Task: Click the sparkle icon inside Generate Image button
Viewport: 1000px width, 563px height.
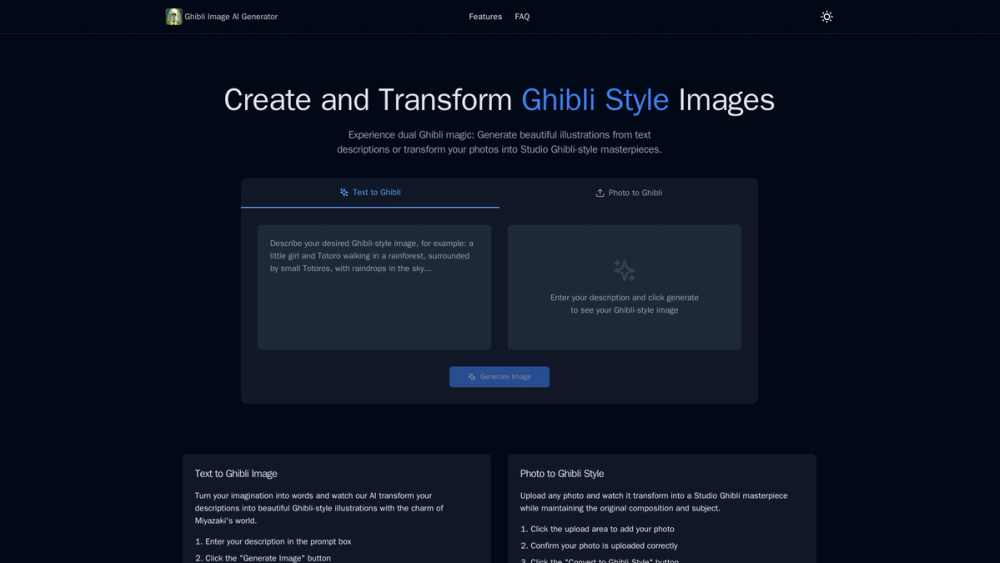Action: point(472,377)
